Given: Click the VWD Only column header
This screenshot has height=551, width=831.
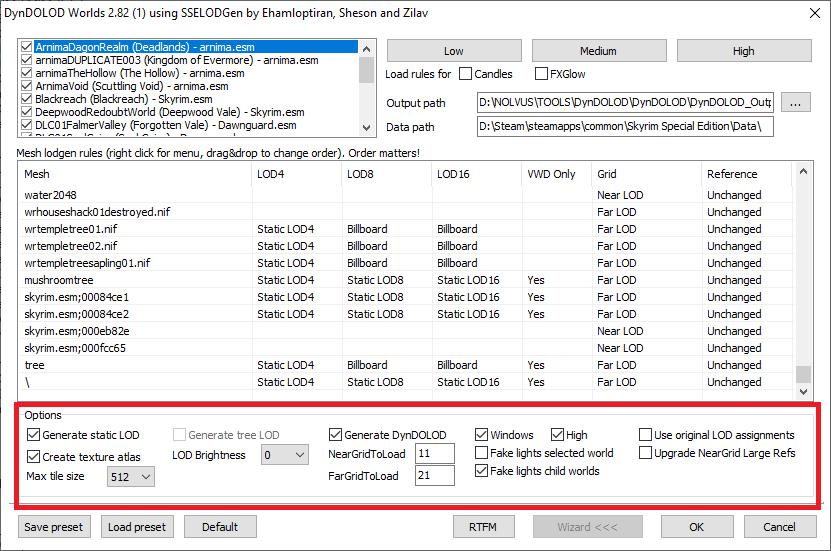Looking at the screenshot, I should tap(557, 174).
